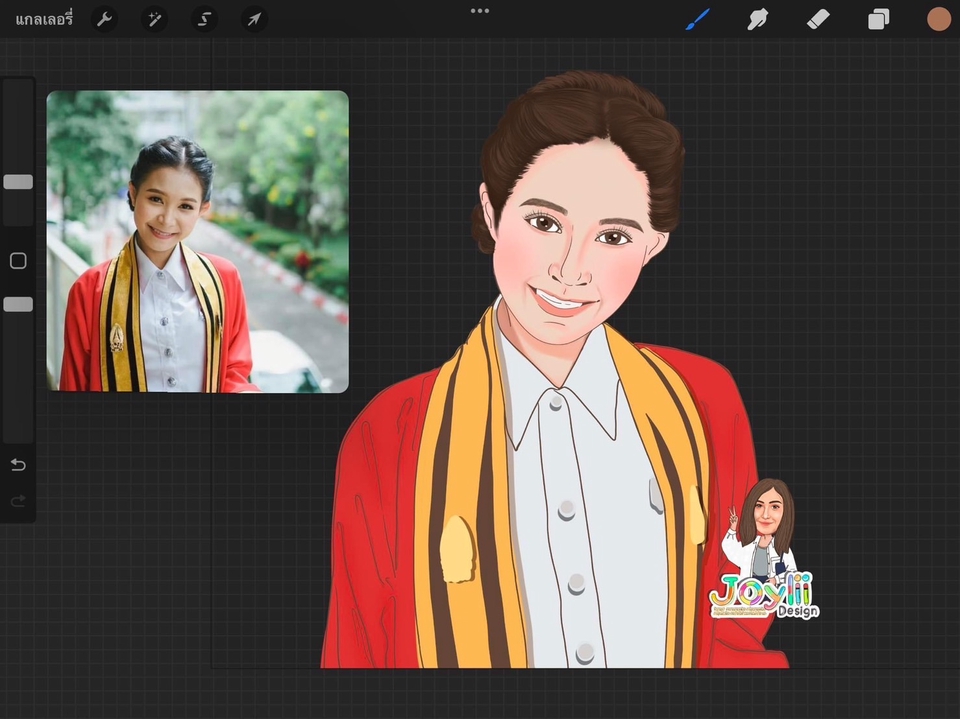The height and width of the screenshot is (719, 960).
Task: Click the Joylii Design logo watermark
Action: pos(763,593)
